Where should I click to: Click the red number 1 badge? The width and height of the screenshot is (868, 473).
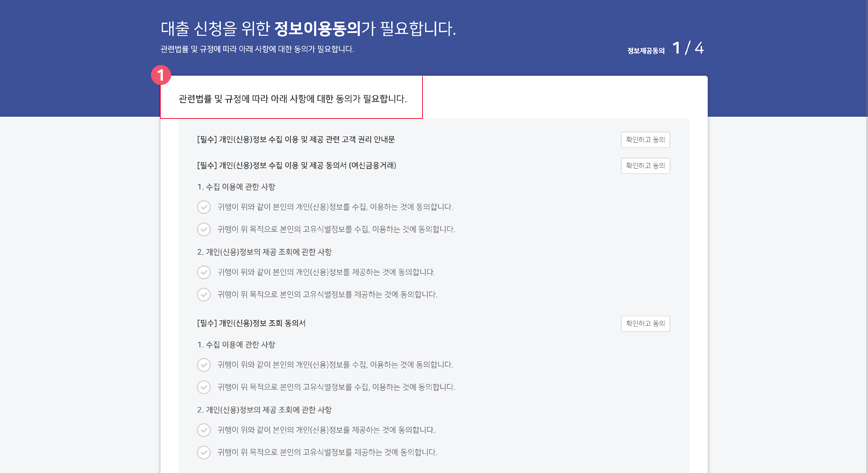pyautogui.click(x=161, y=75)
